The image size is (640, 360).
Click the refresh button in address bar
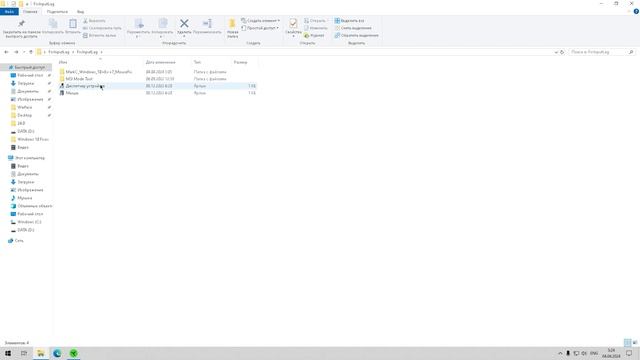(x=562, y=52)
